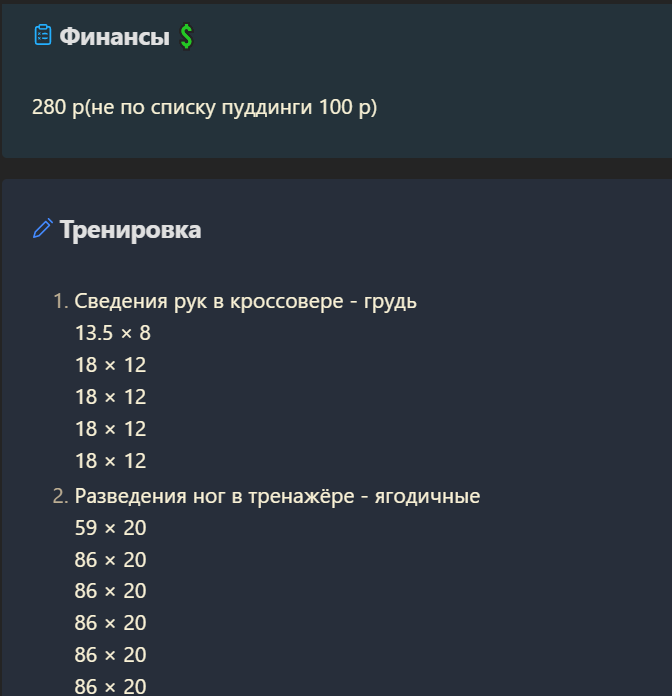Click the first 18 × 12 set line
The image size is (672, 696).
[111, 365]
